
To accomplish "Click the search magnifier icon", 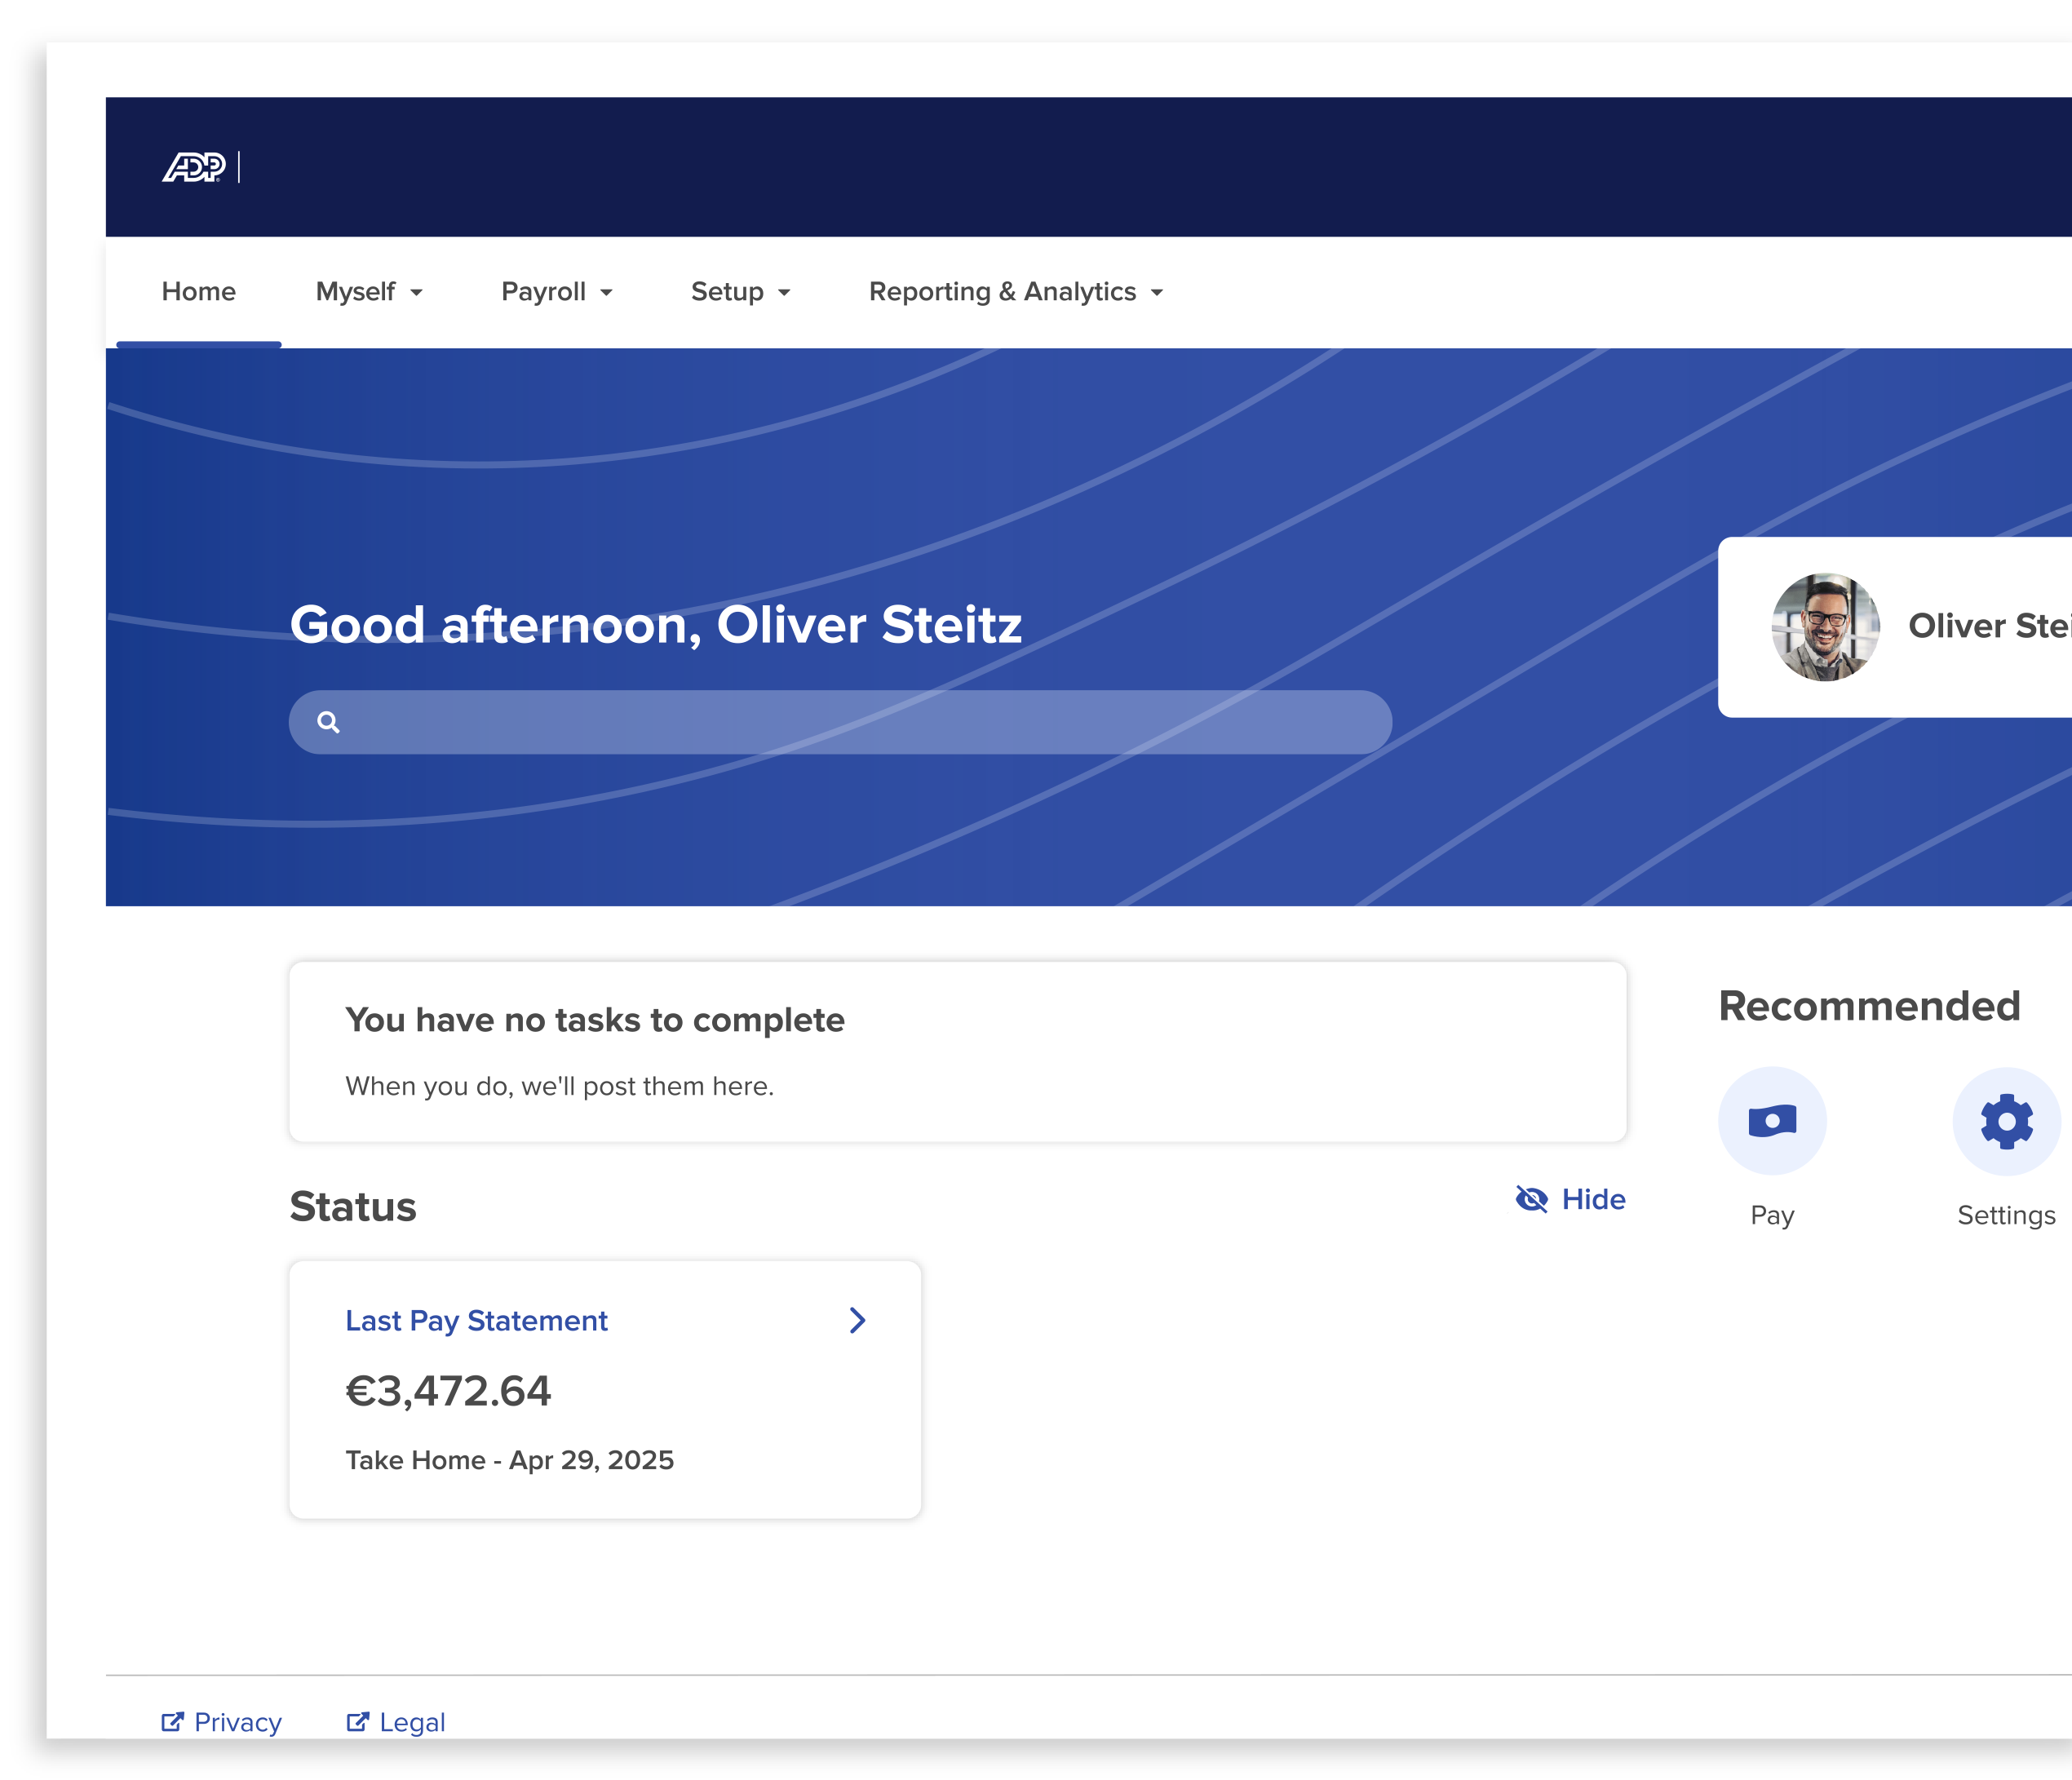I will (328, 722).
